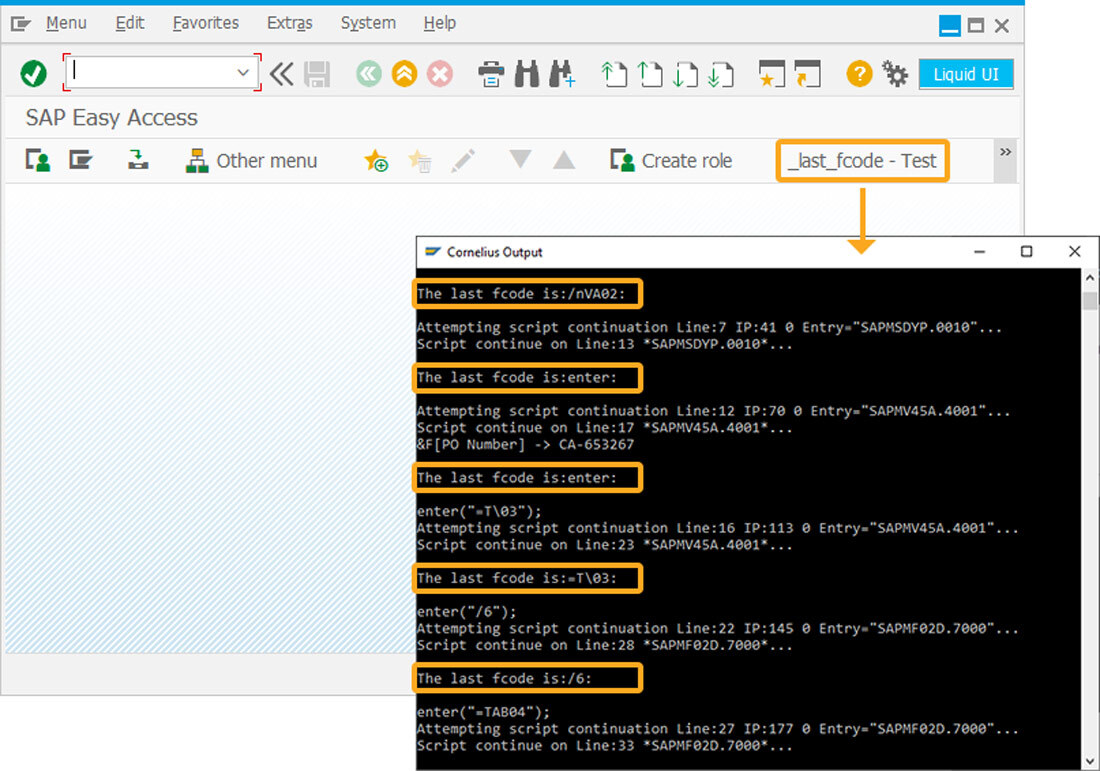The image size is (1100, 771).
Task: Open Customize Local Layout gear icon
Action: [x=894, y=74]
